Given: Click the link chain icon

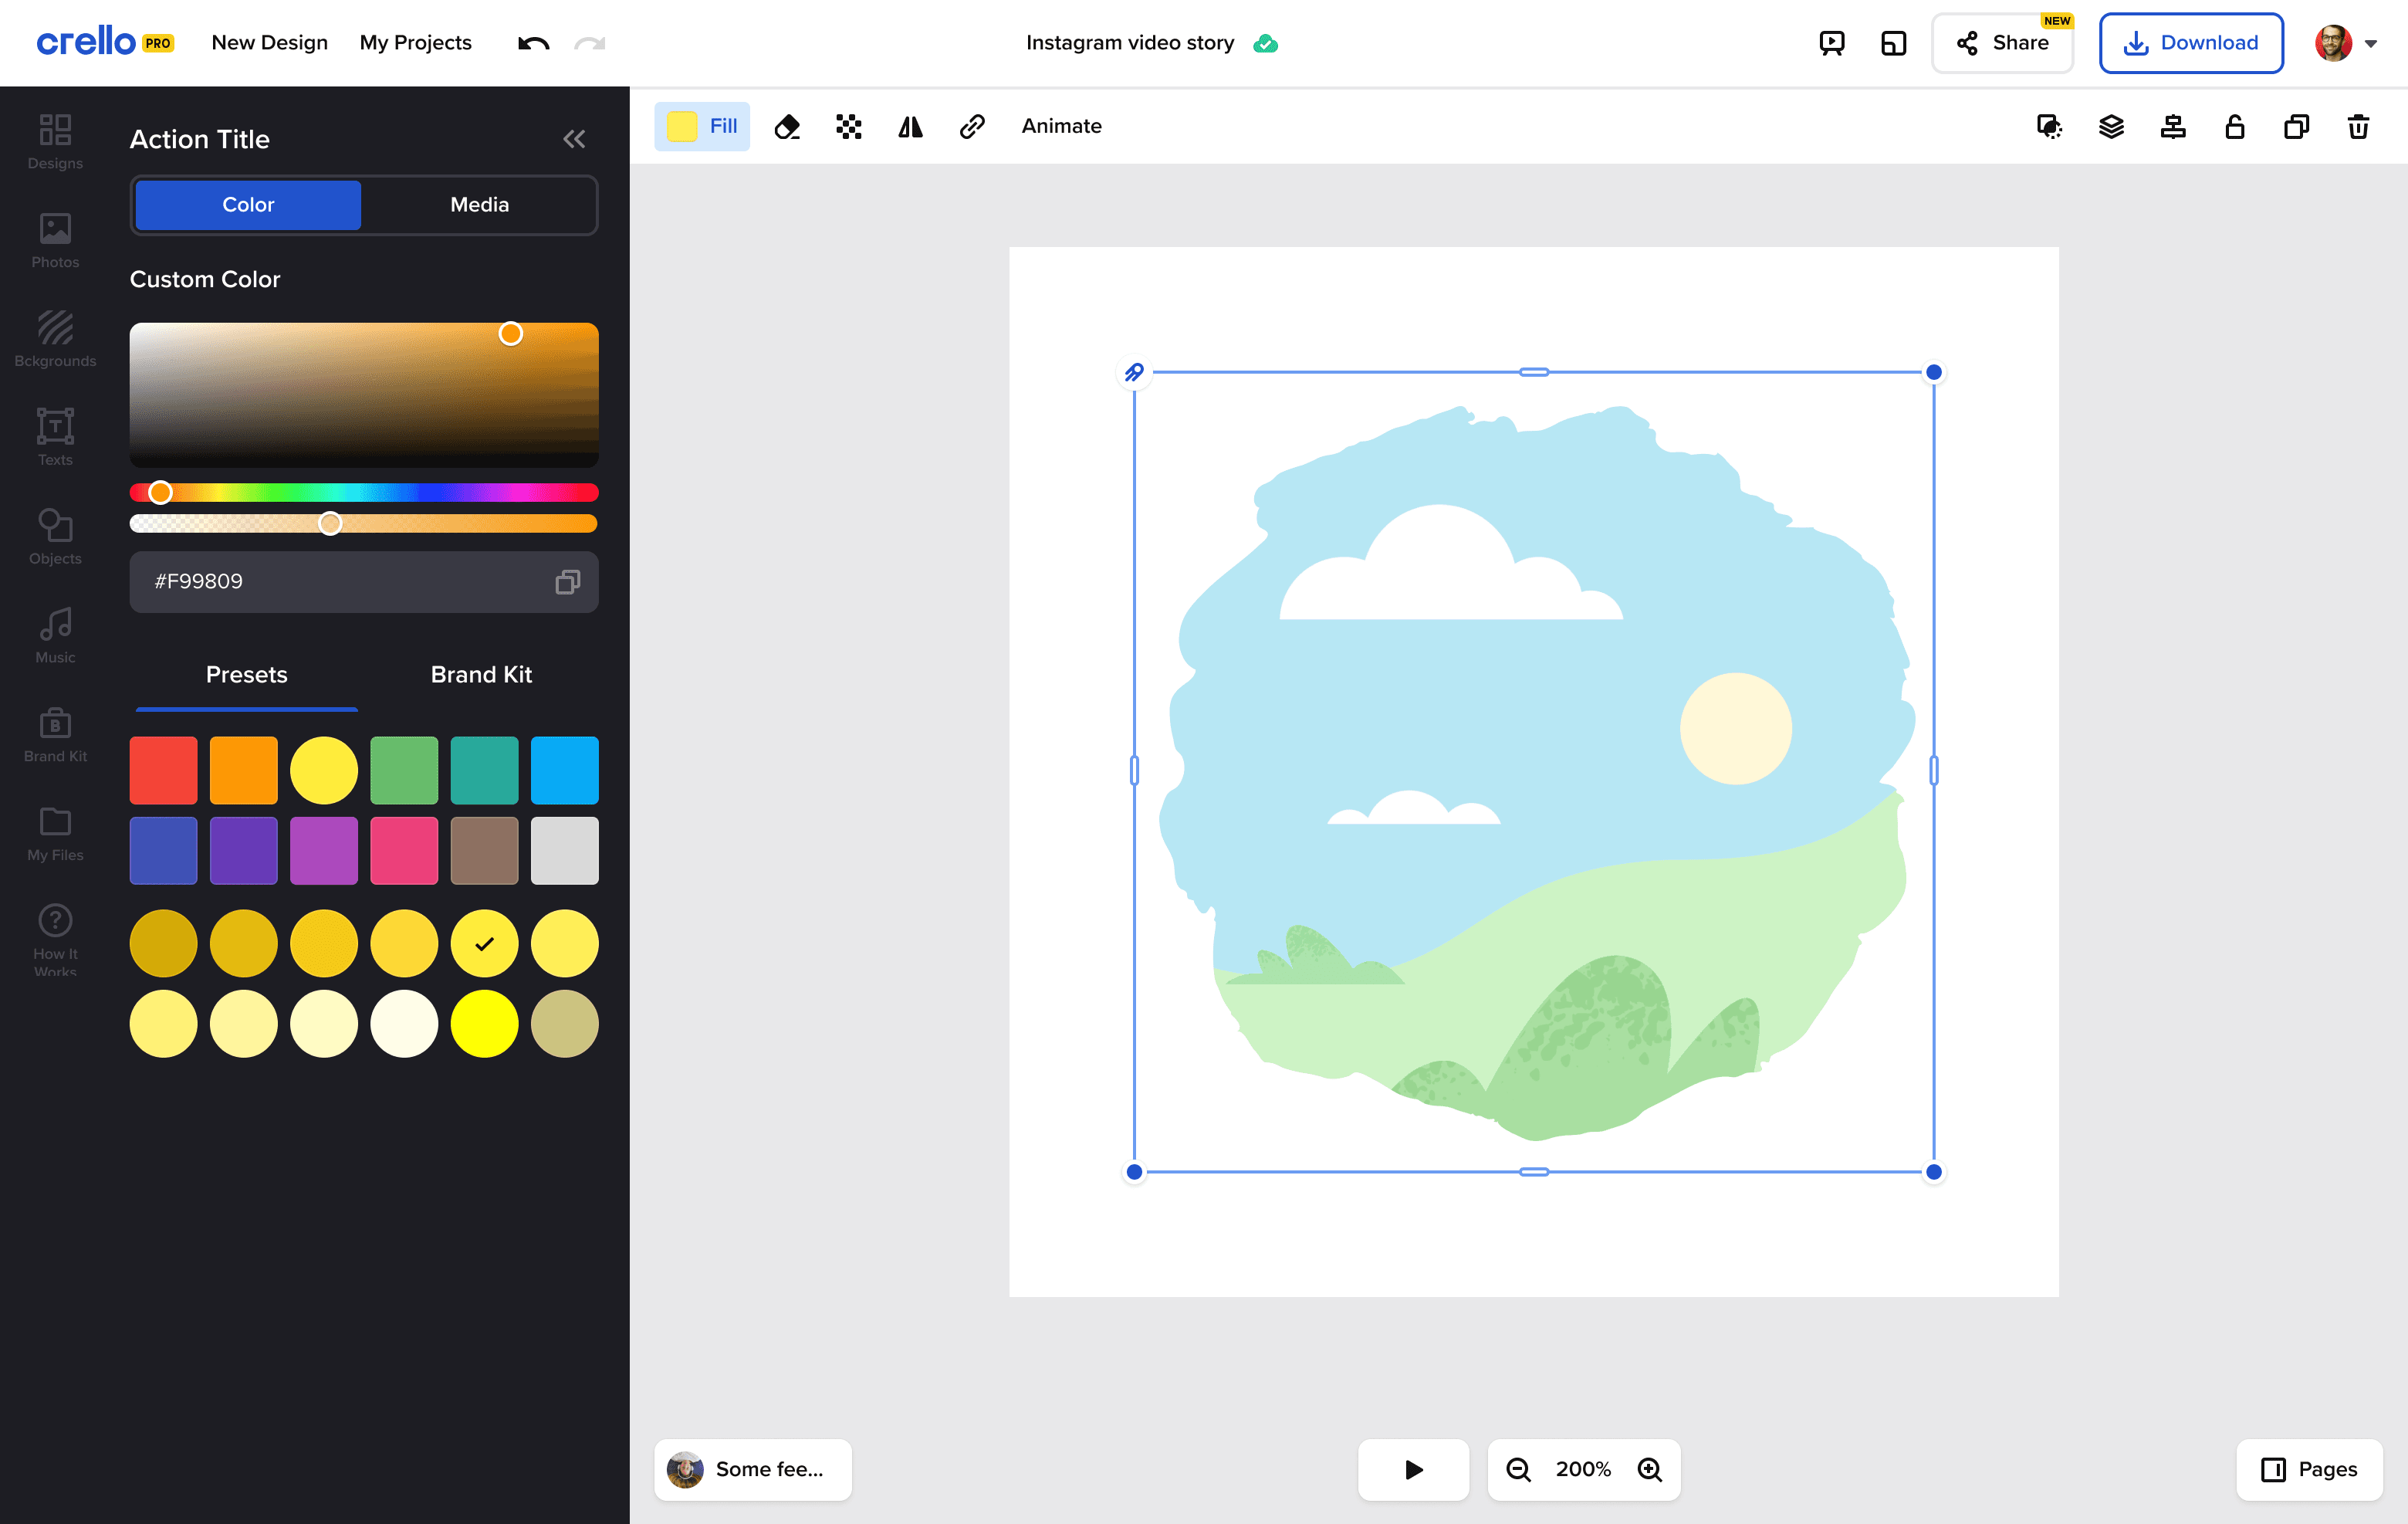Looking at the screenshot, I should [x=972, y=127].
